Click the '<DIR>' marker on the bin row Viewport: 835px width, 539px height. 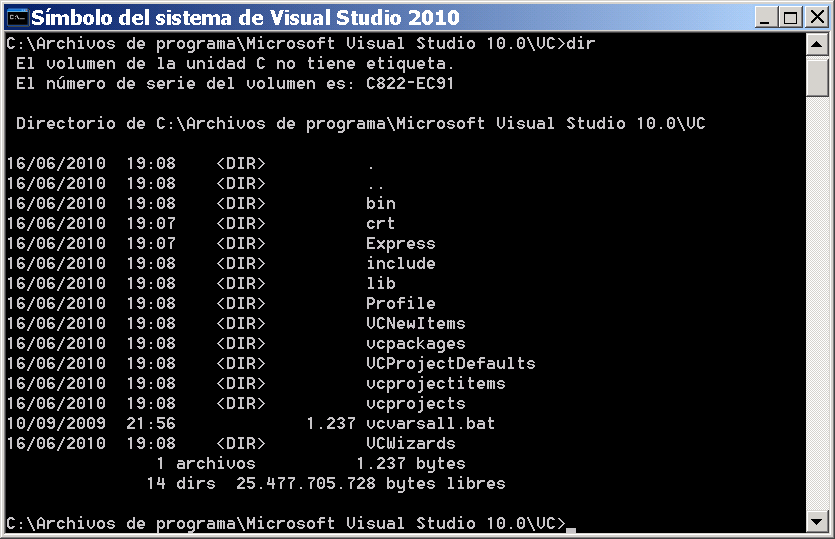241,203
